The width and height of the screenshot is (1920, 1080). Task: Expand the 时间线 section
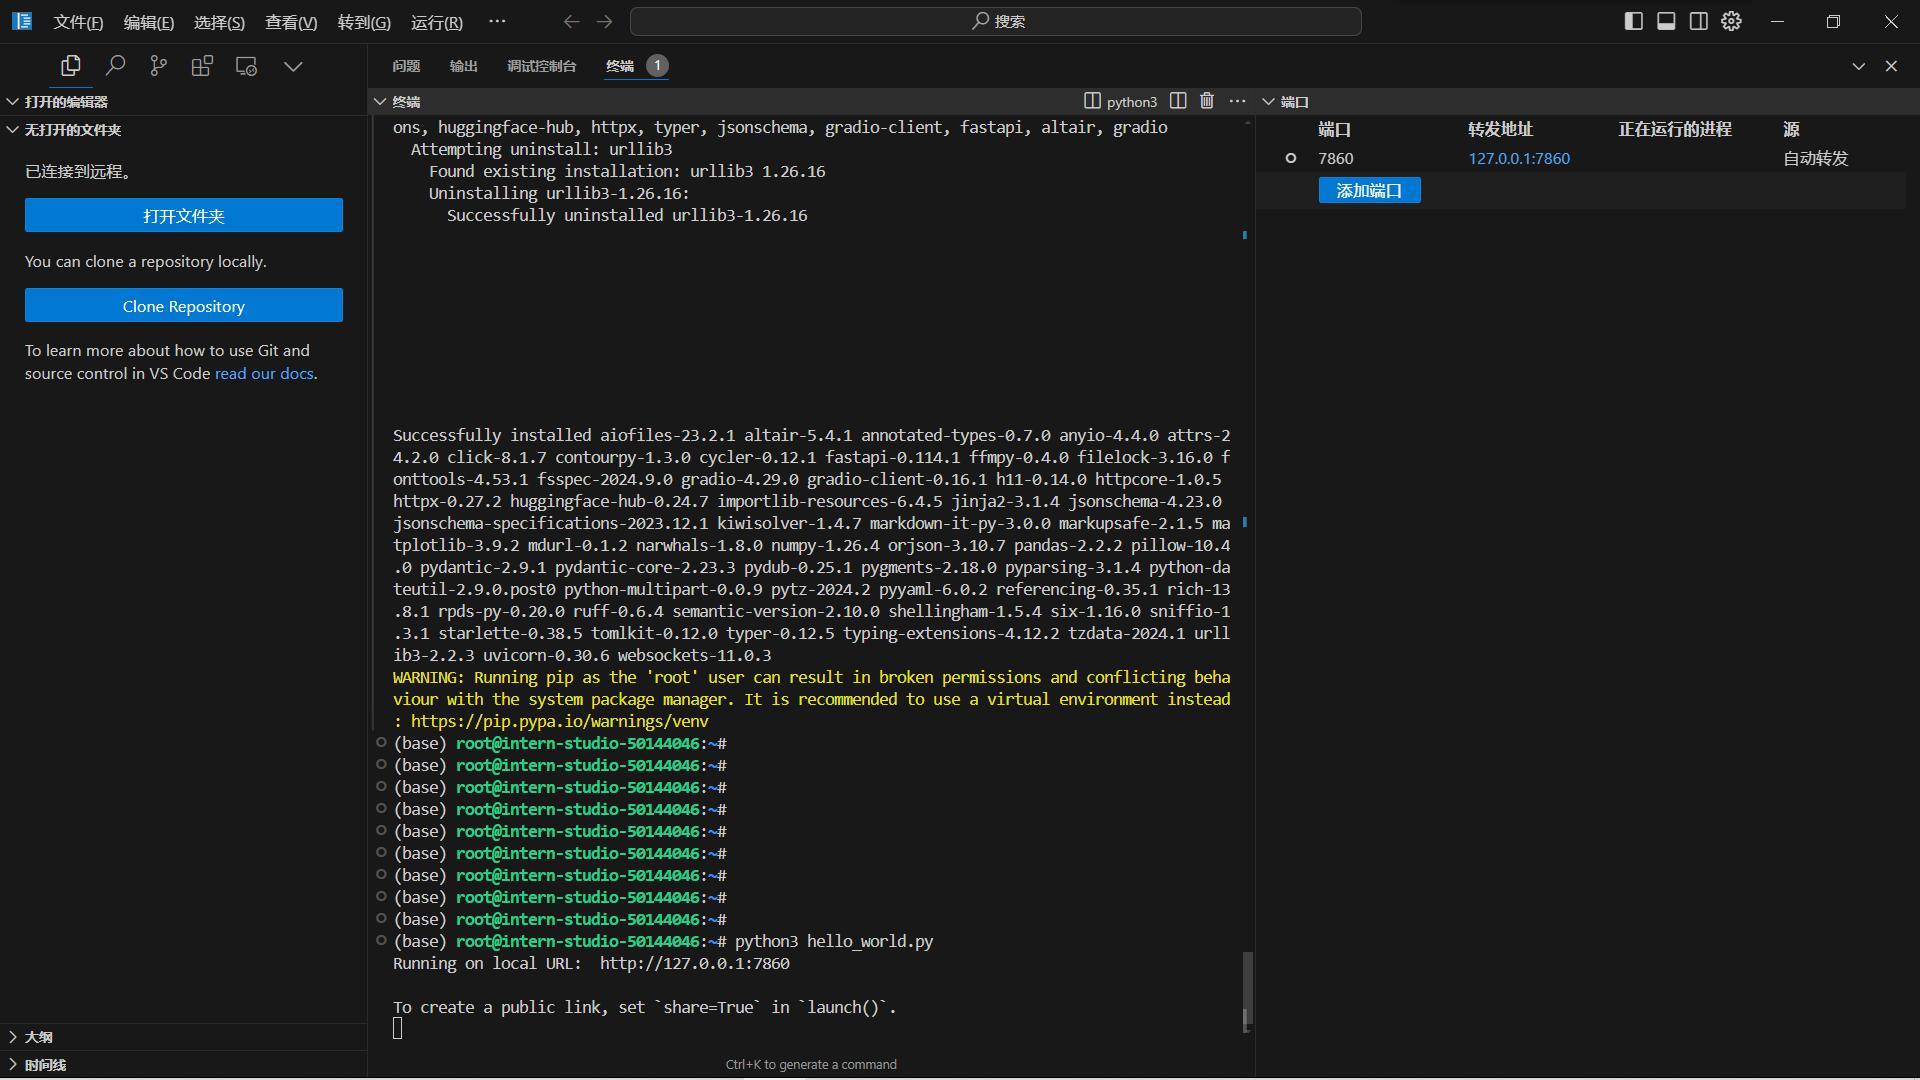(184, 1065)
